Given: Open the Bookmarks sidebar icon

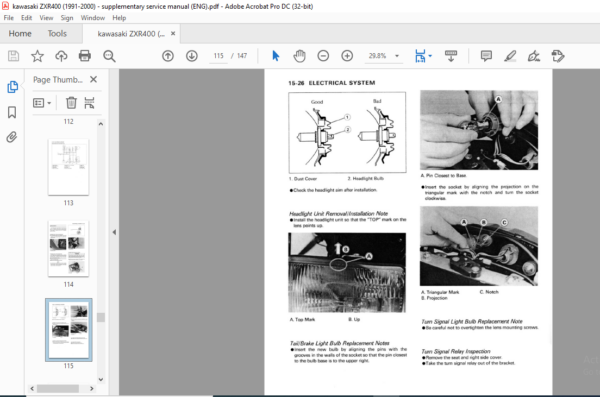Looking at the screenshot, I should [12, 112].
